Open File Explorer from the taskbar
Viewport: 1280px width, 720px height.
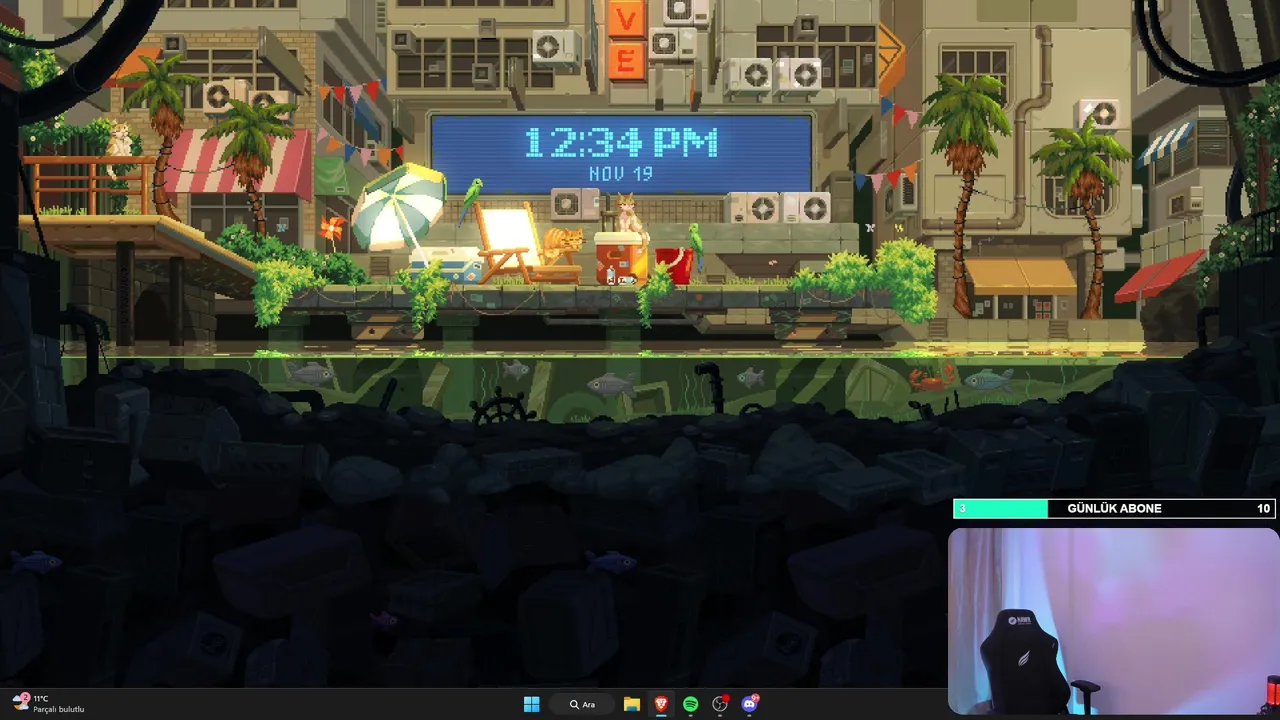click(632, 704)
